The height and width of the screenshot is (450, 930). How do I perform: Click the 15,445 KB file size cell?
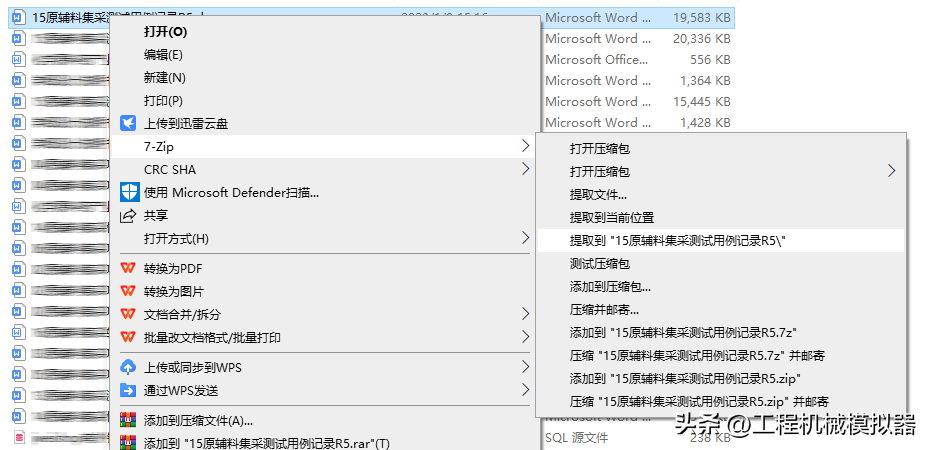701,101
